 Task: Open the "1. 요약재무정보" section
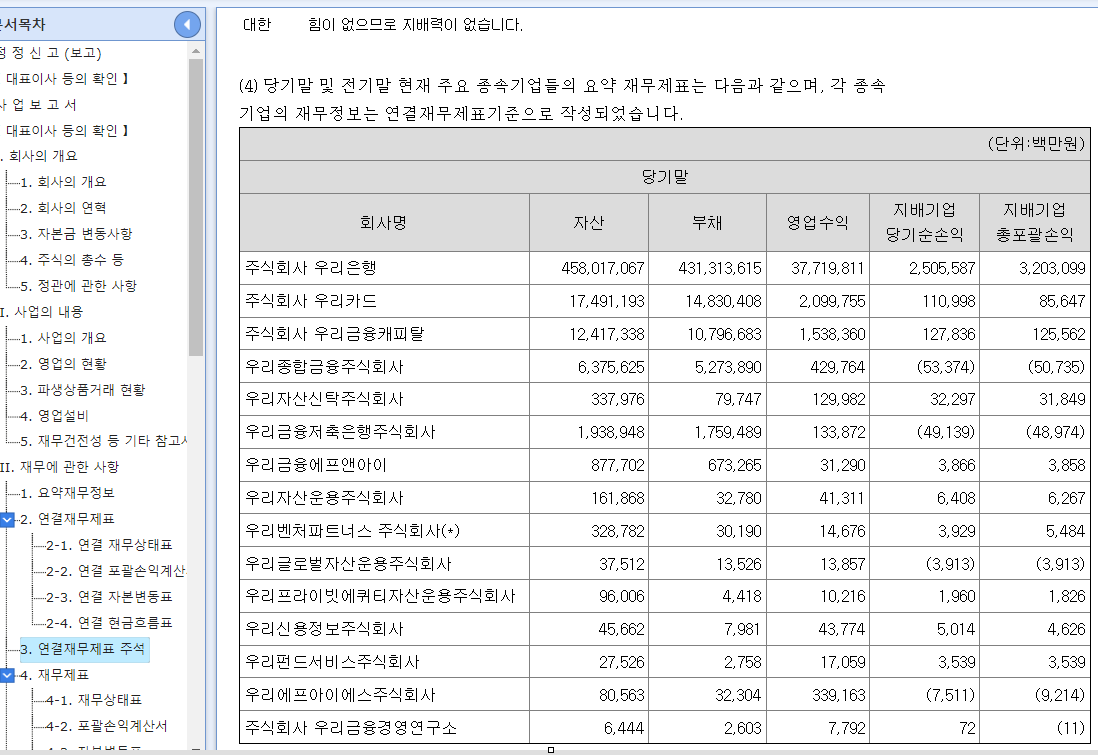coord(75,494)
